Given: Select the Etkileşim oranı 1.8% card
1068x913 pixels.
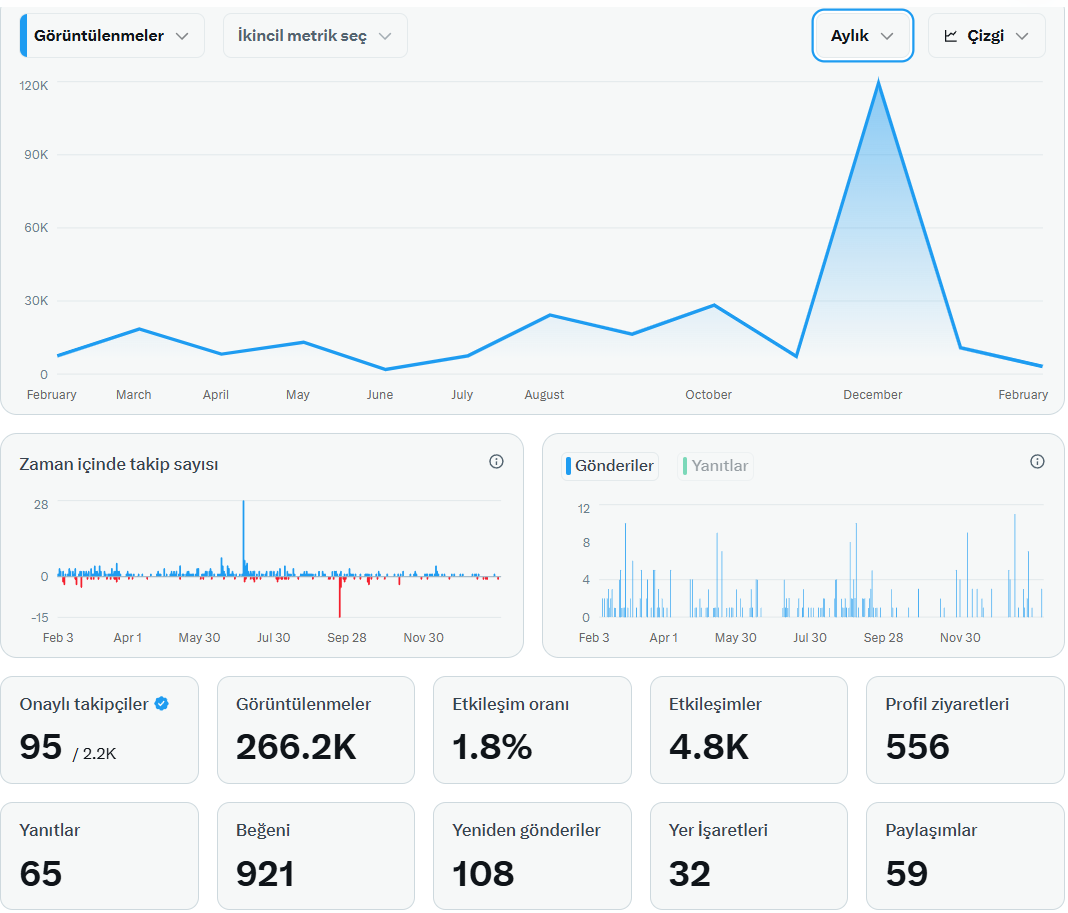Looking at the screenshot, I should (x=532, y=730).
